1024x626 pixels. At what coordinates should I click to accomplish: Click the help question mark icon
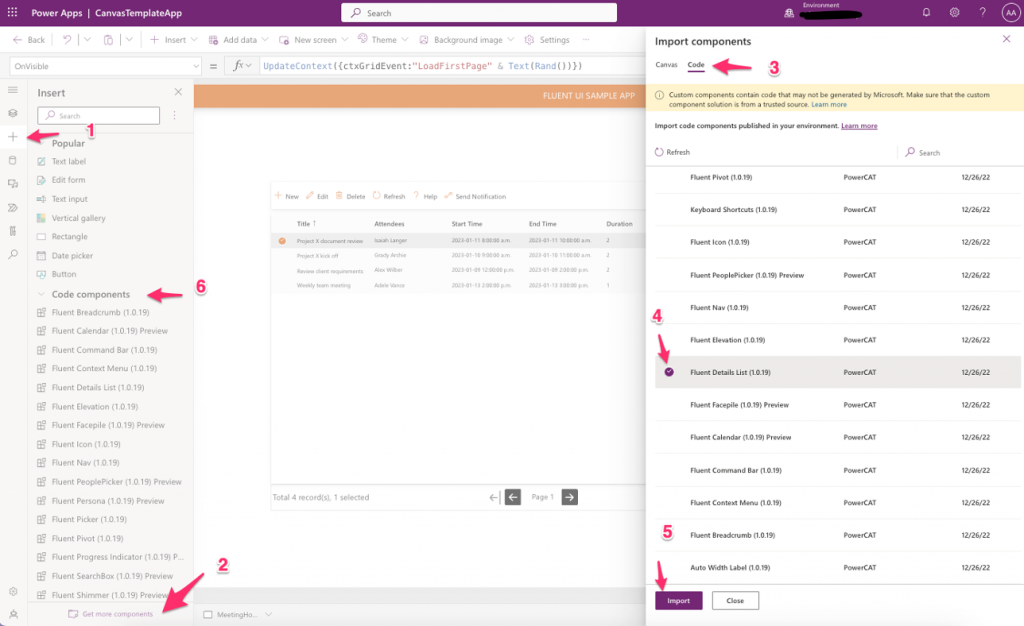tap(983, 13)
